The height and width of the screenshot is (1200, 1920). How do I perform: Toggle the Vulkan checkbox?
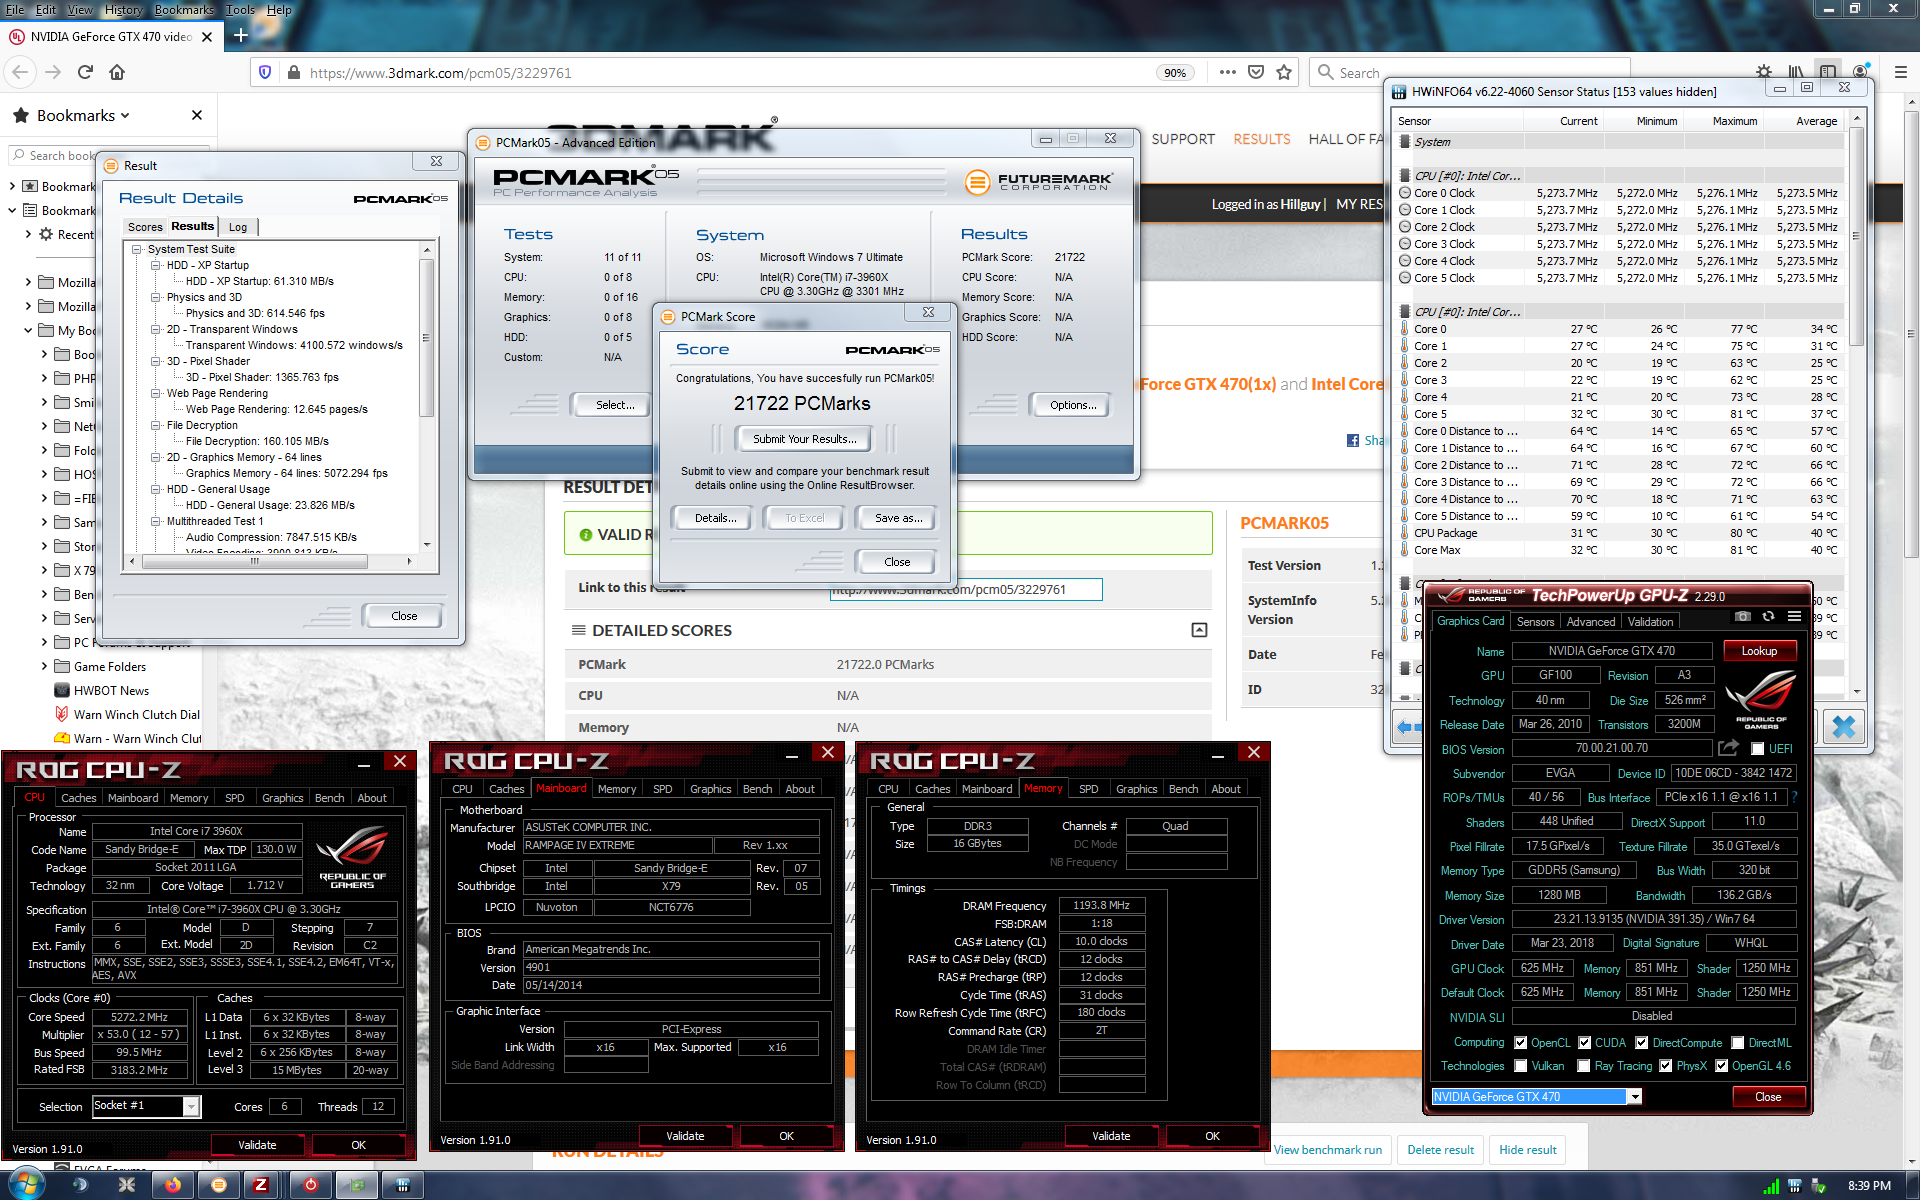click(1520, 1066)
